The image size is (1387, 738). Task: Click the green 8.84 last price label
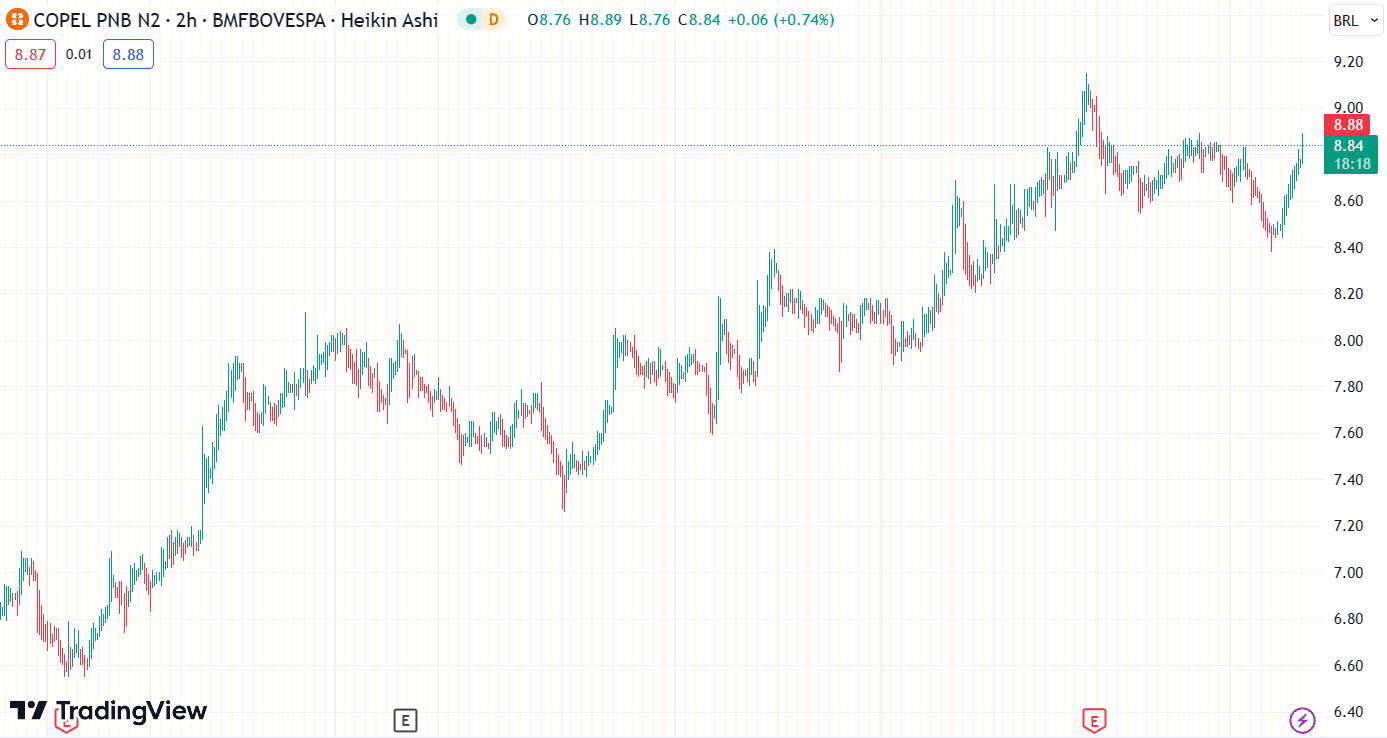click(x=1350, y=146)
